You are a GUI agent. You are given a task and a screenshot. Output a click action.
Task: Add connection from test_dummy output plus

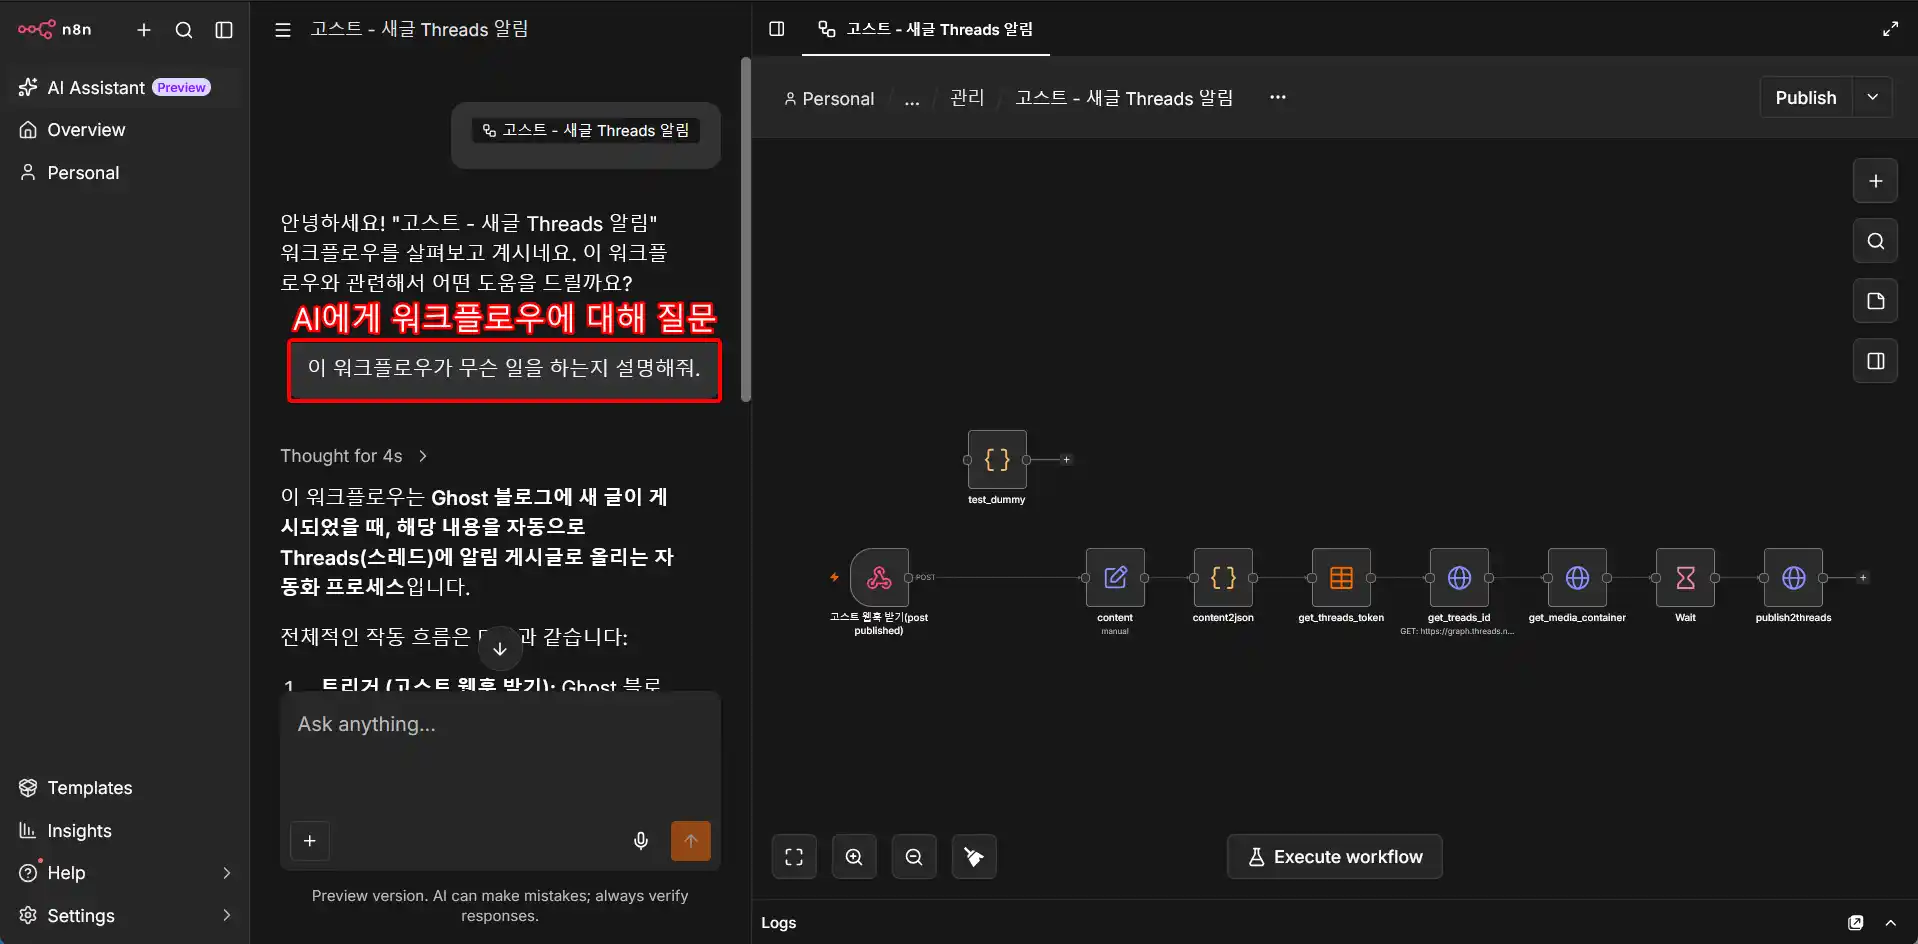click(1067, 460)
